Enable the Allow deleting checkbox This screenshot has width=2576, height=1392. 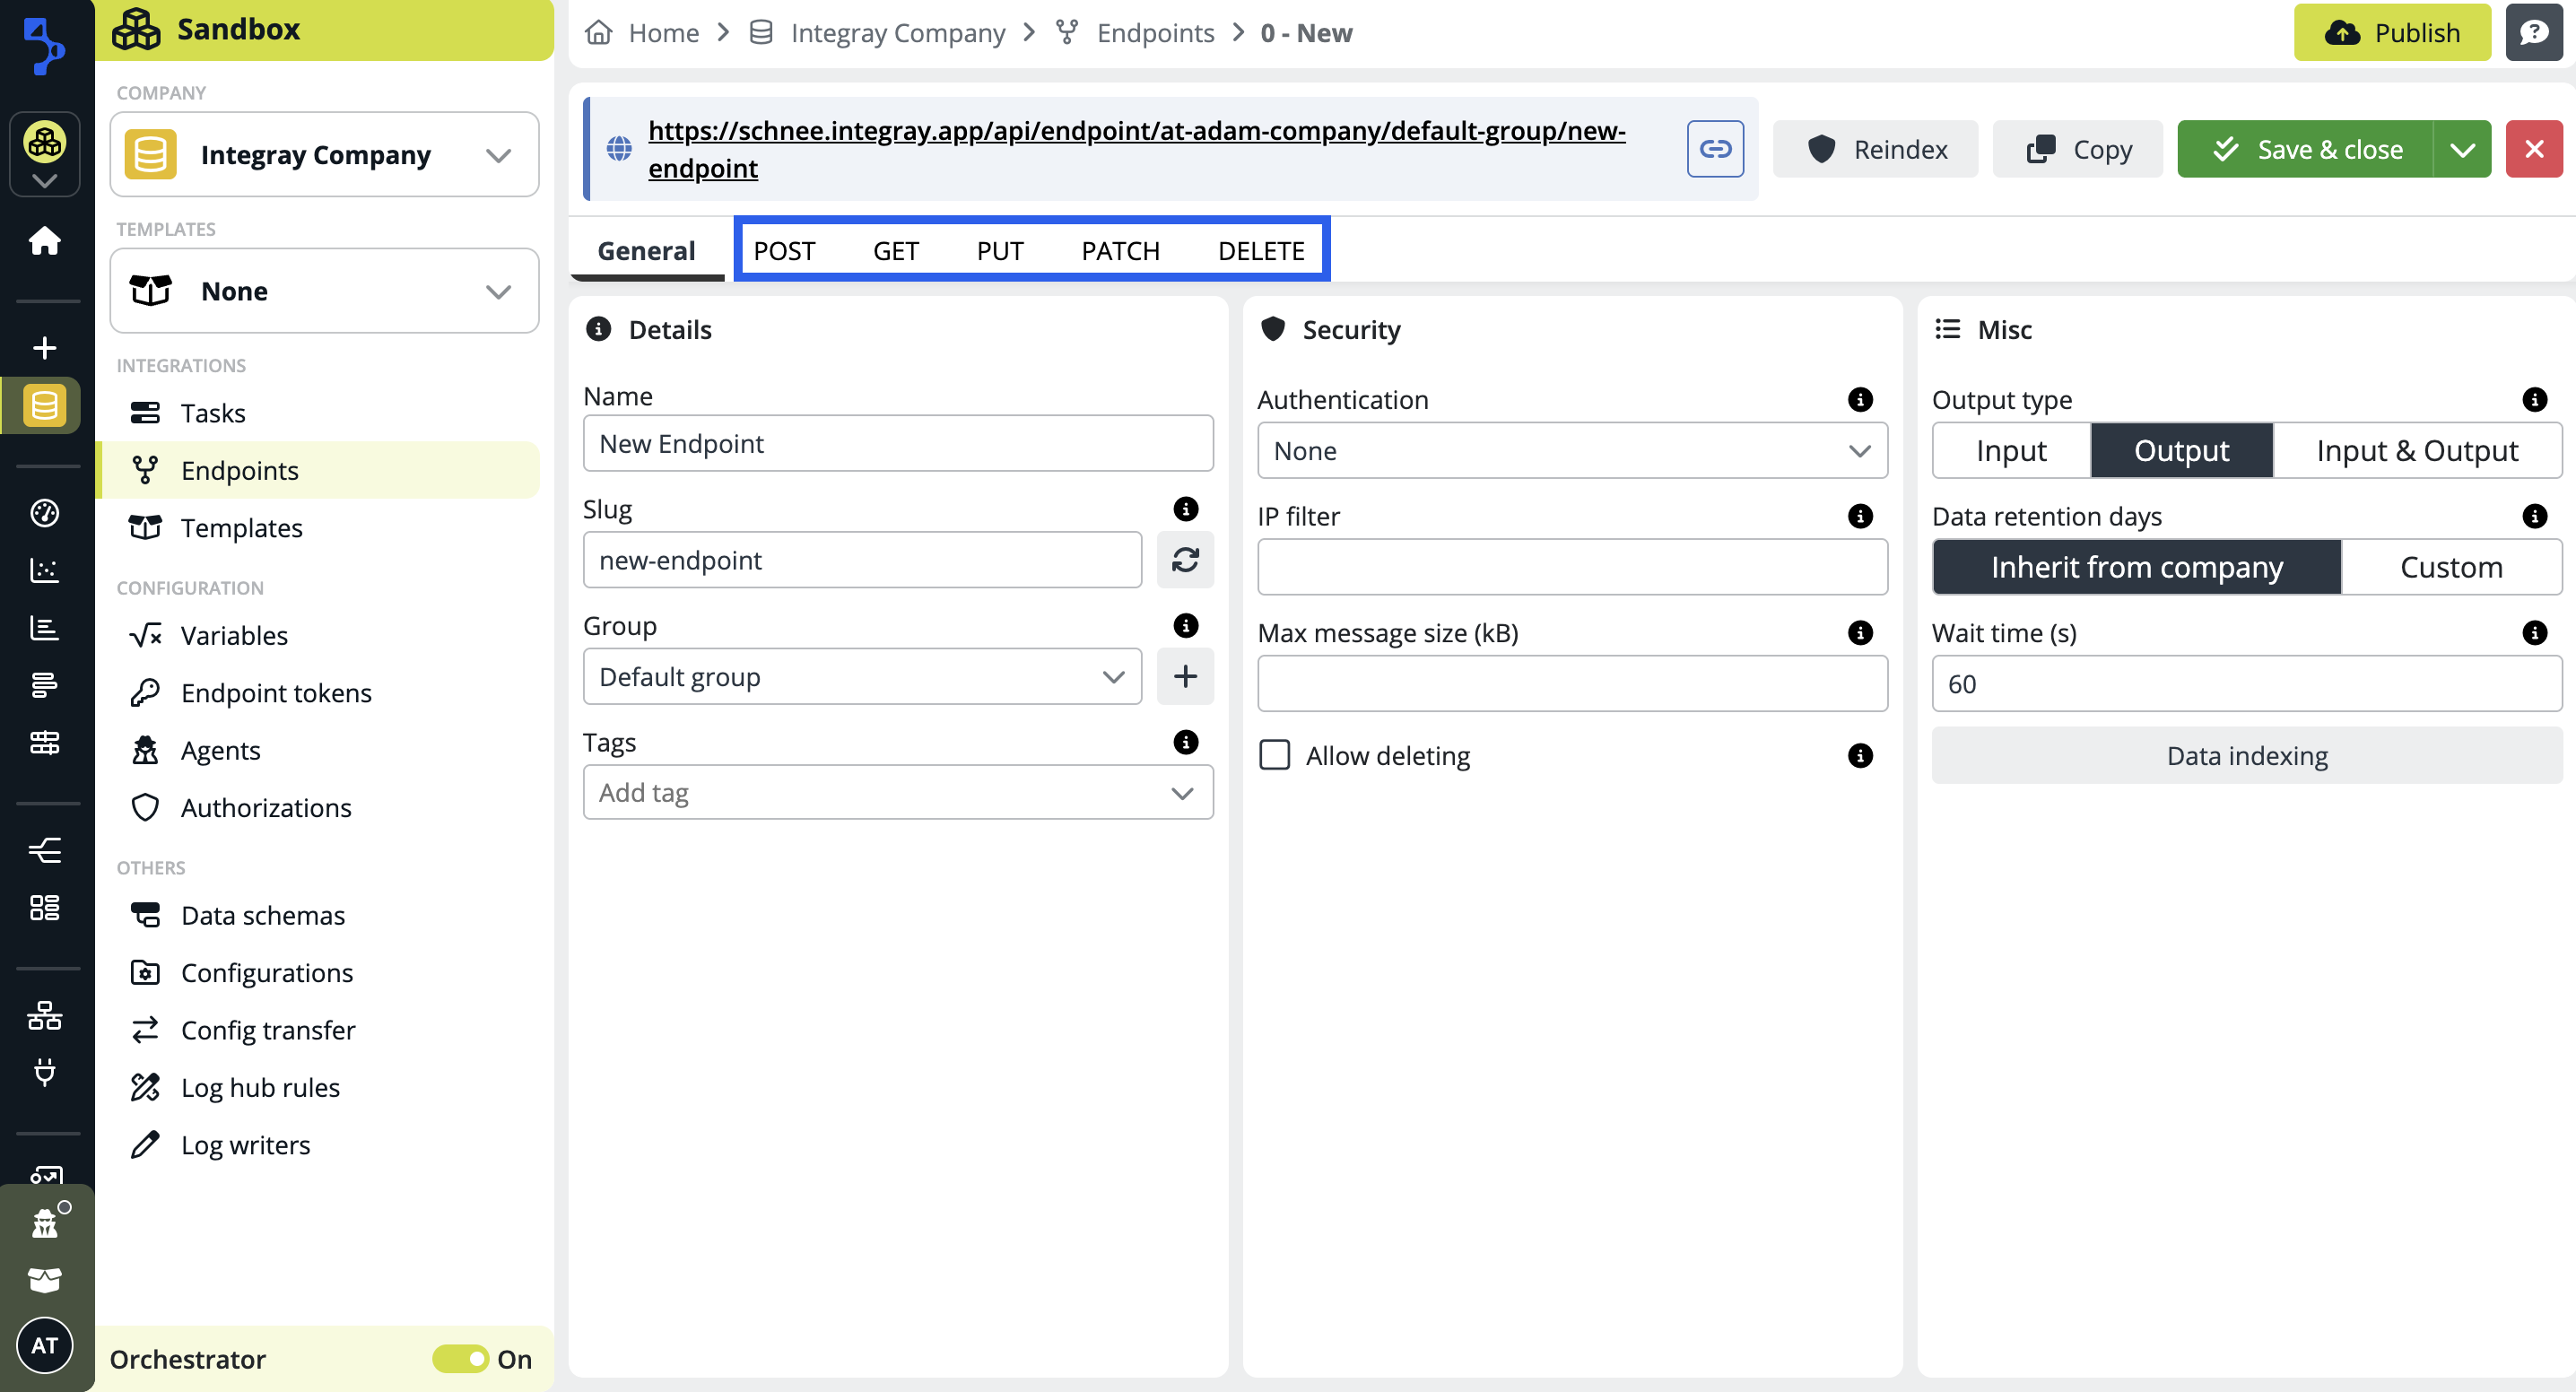click(x=1275, y=755)
